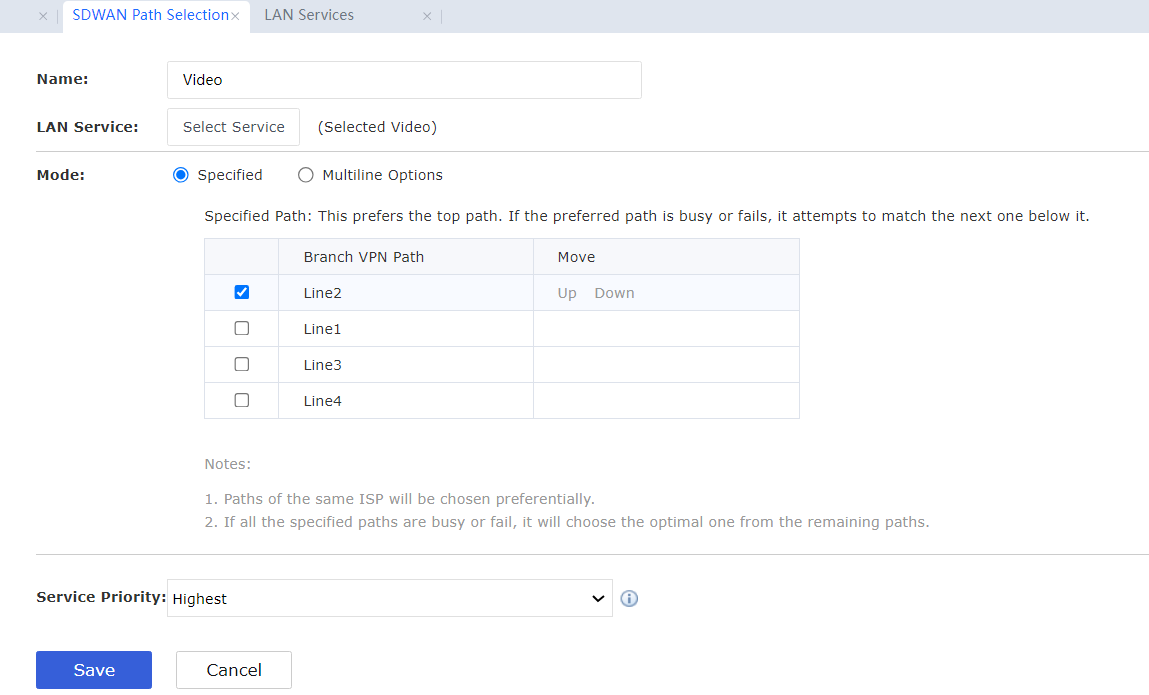Save the path selection settings
This screenshot has height=695, width=1149.
(x=94, y=670)
